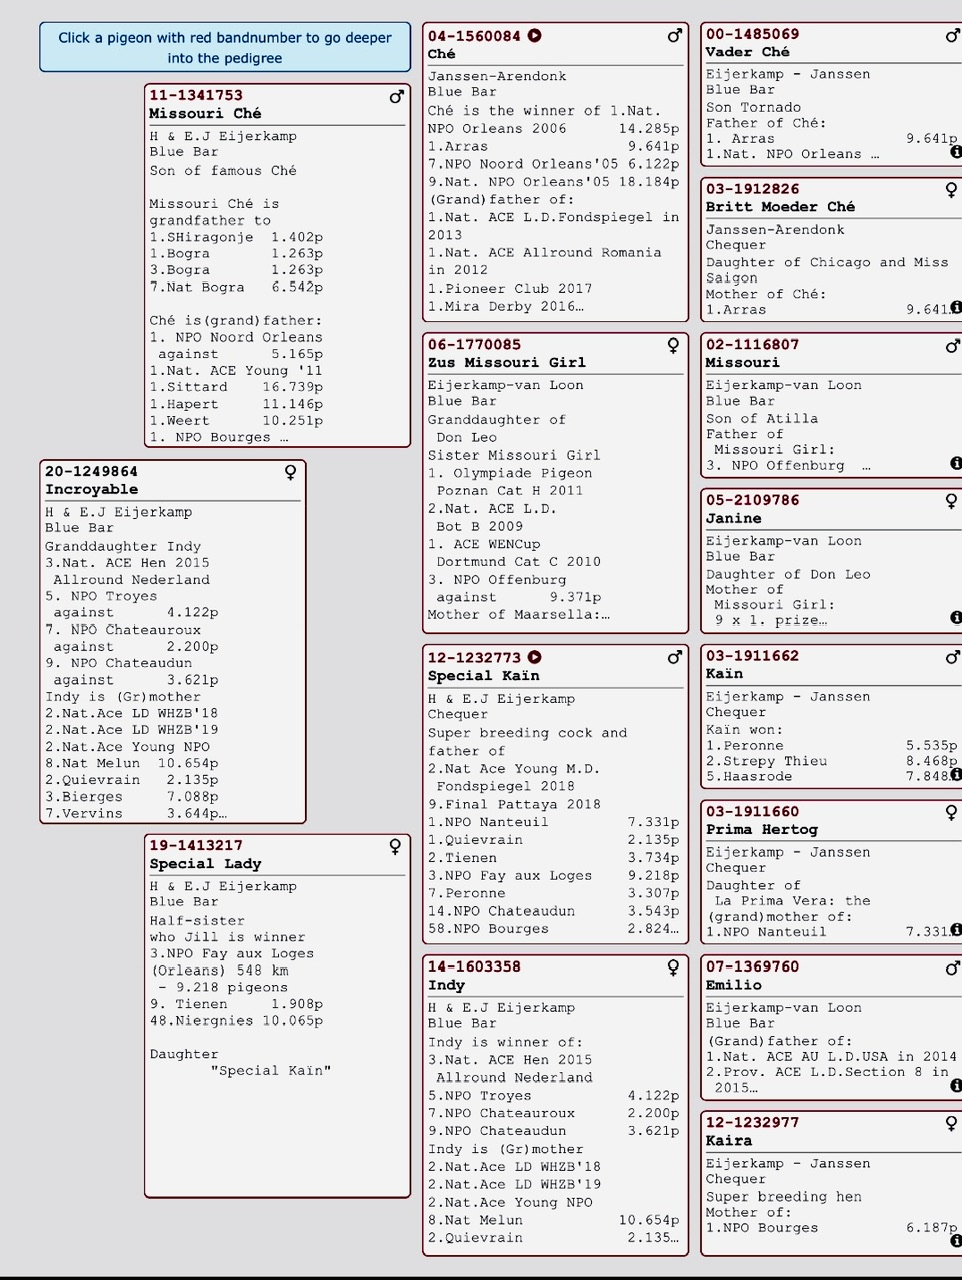
Task: Open the info icon on Britt Moeder Ché card
Action: click(955, 308)
